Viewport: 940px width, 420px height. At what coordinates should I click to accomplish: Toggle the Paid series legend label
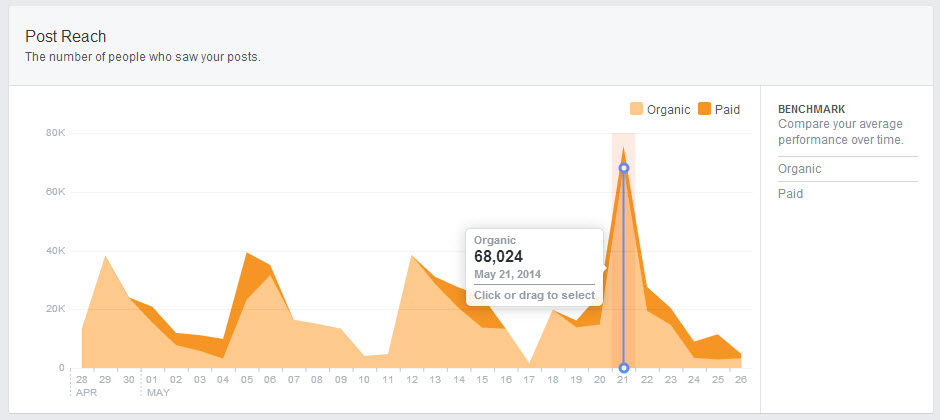point(727,109)
